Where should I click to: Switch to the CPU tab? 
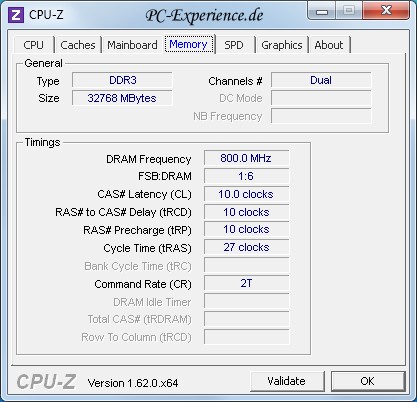[34, 45]
